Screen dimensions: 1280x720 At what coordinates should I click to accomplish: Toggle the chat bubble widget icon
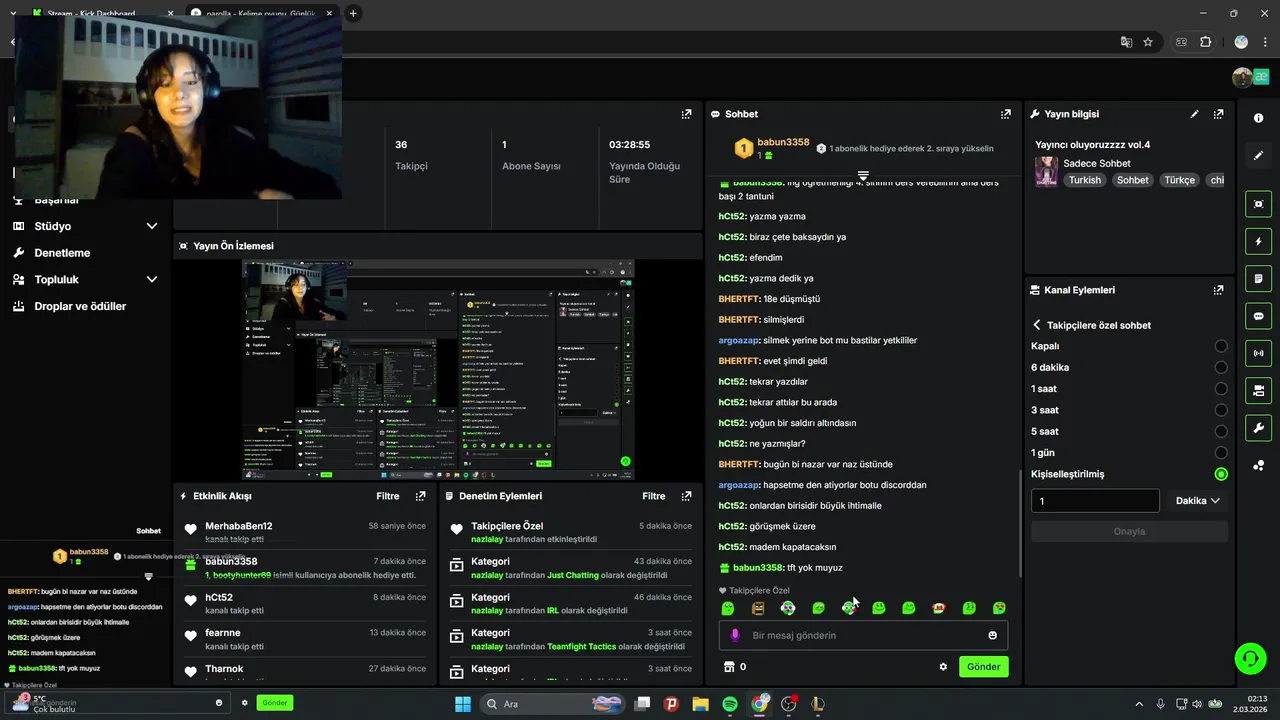point(1258,316)
